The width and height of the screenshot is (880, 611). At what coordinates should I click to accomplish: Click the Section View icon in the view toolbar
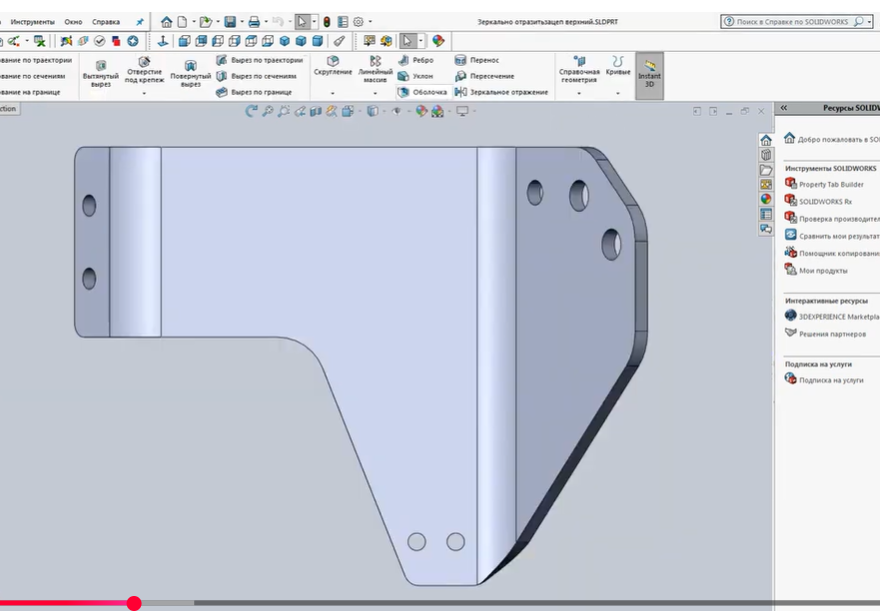[x=316, y=112]
